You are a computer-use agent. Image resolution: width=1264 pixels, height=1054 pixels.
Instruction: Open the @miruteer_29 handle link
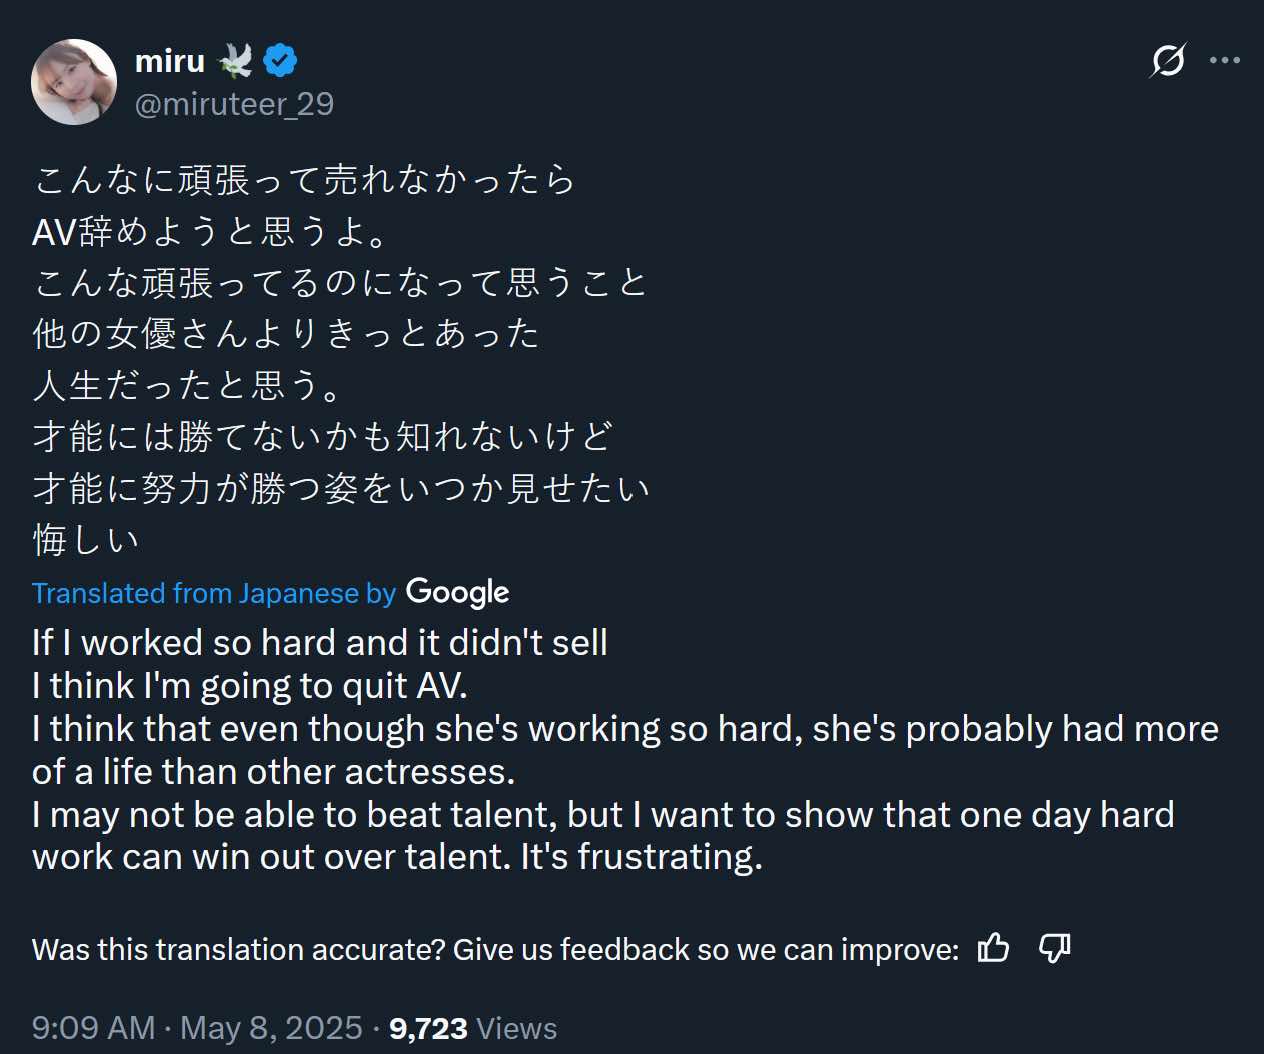[x=234, y=104]
